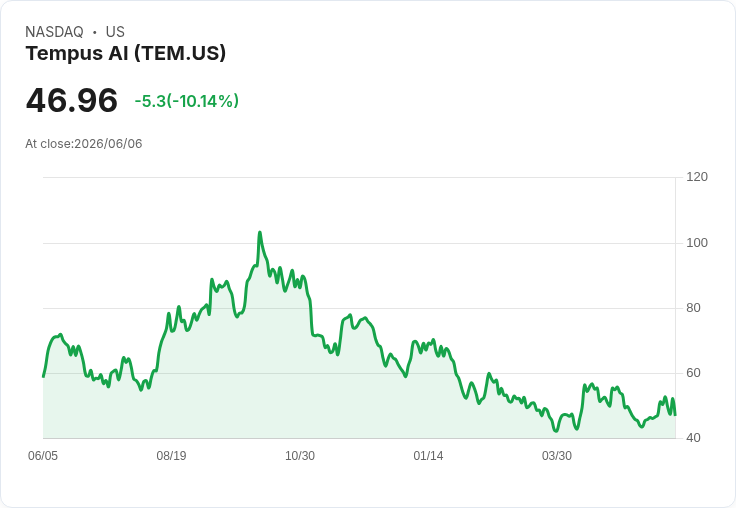Image resolution: width=736 pixels, height=508 pixels.
Task: Click the chart's highest peak above 100
Action: [x=260, y=232]
